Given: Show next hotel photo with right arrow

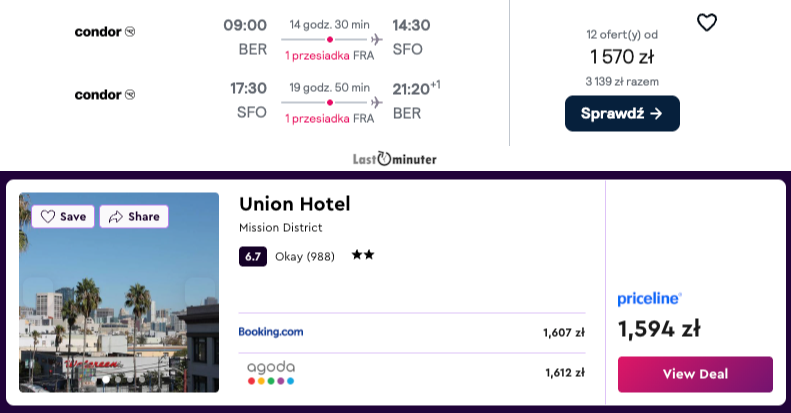Looking at the screenshot, I should tap(200, 292).
